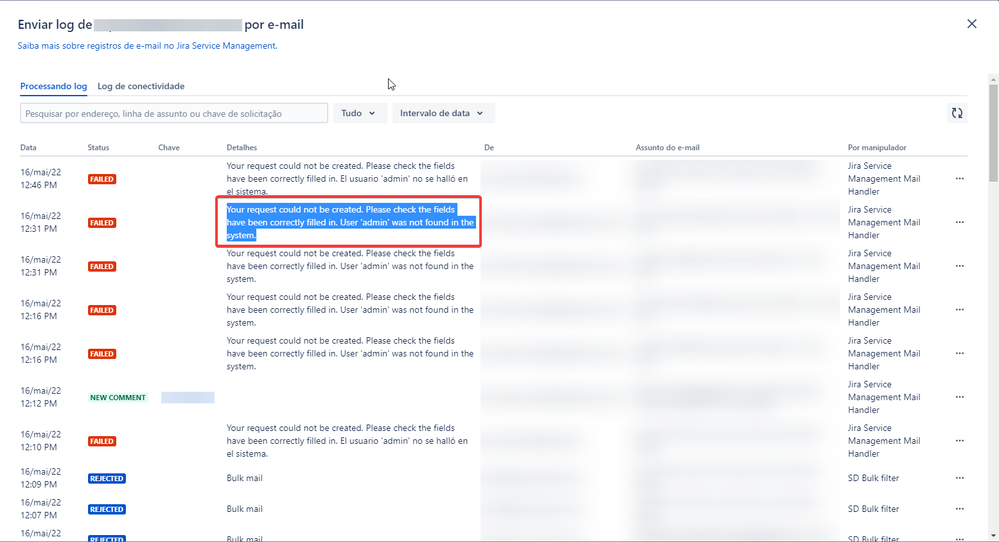Image resolution: width=999 pixels, height=542 pixels.
Task: Click the scrollbar down arrow
Action: pyautogui.click(x=993, y=536)
